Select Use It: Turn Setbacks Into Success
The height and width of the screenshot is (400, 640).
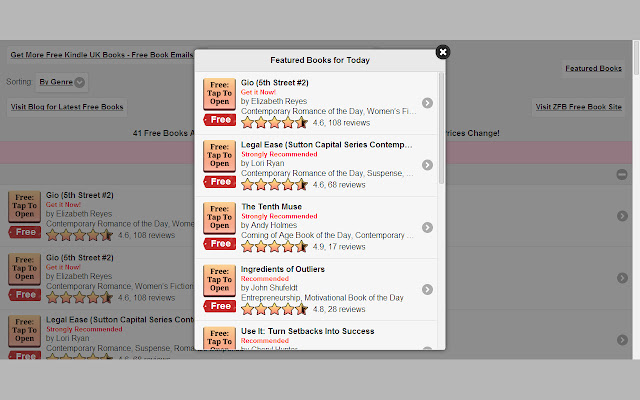pyautogui.click(x=308, y=331)
